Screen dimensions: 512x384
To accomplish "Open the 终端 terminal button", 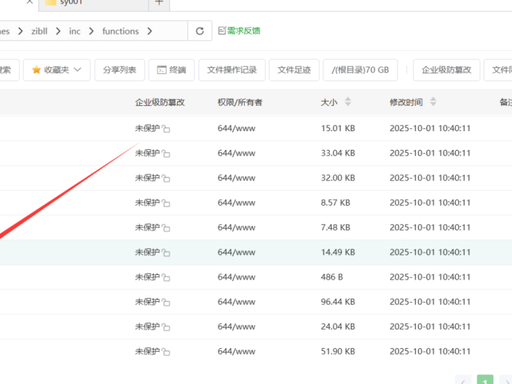I will tap(171, 70).
